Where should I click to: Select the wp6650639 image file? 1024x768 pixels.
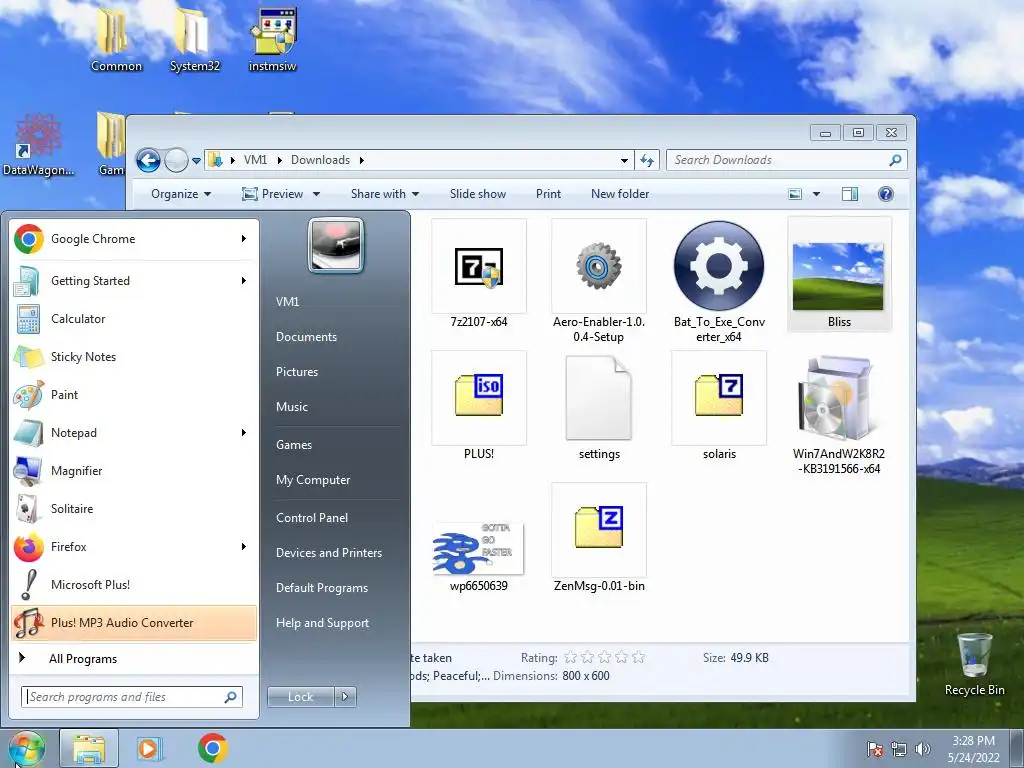pos(479,555)
